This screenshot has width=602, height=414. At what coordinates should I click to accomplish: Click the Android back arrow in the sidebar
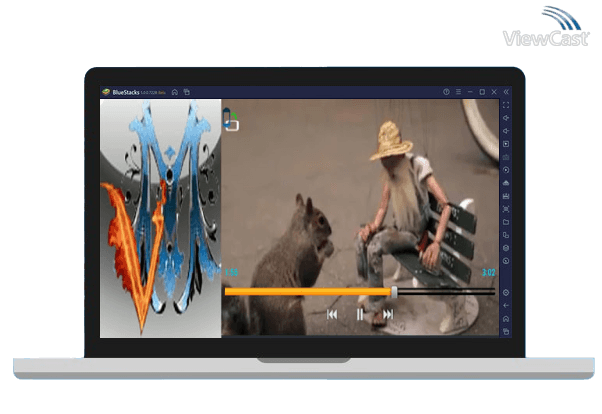click(x=506, y=306)
